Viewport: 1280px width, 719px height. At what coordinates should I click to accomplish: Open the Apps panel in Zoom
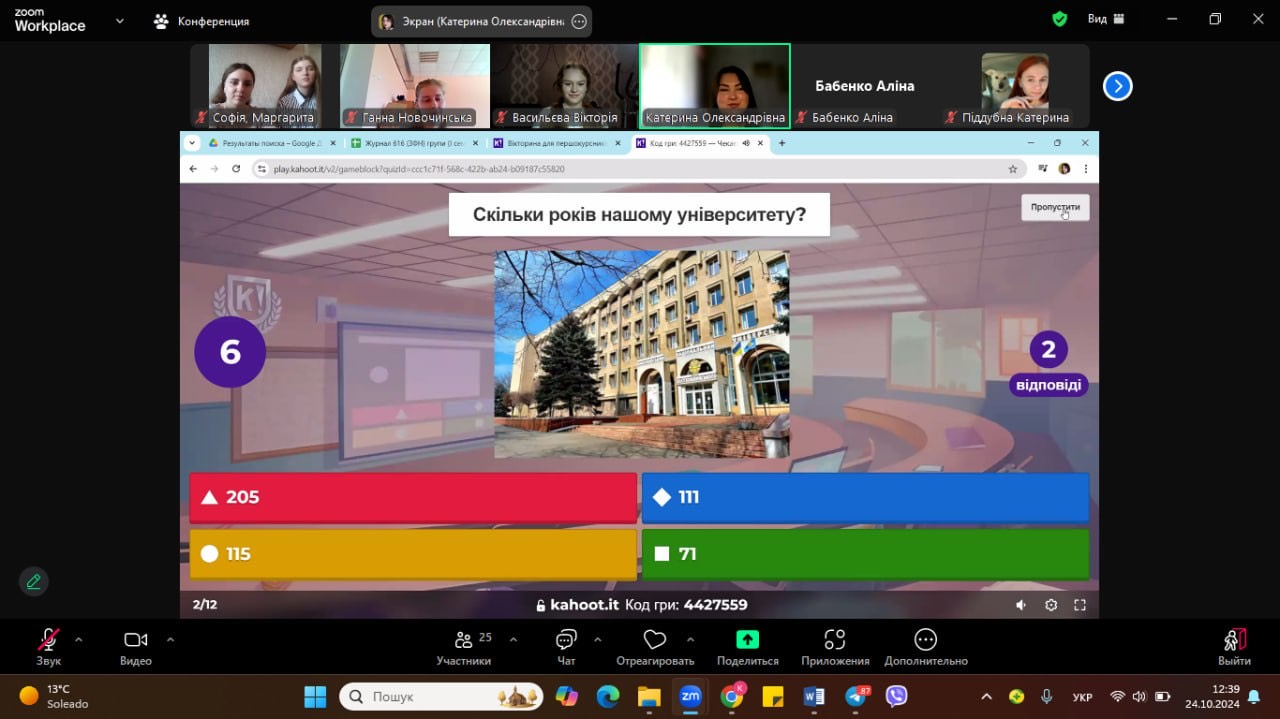[x=834, y=648]
